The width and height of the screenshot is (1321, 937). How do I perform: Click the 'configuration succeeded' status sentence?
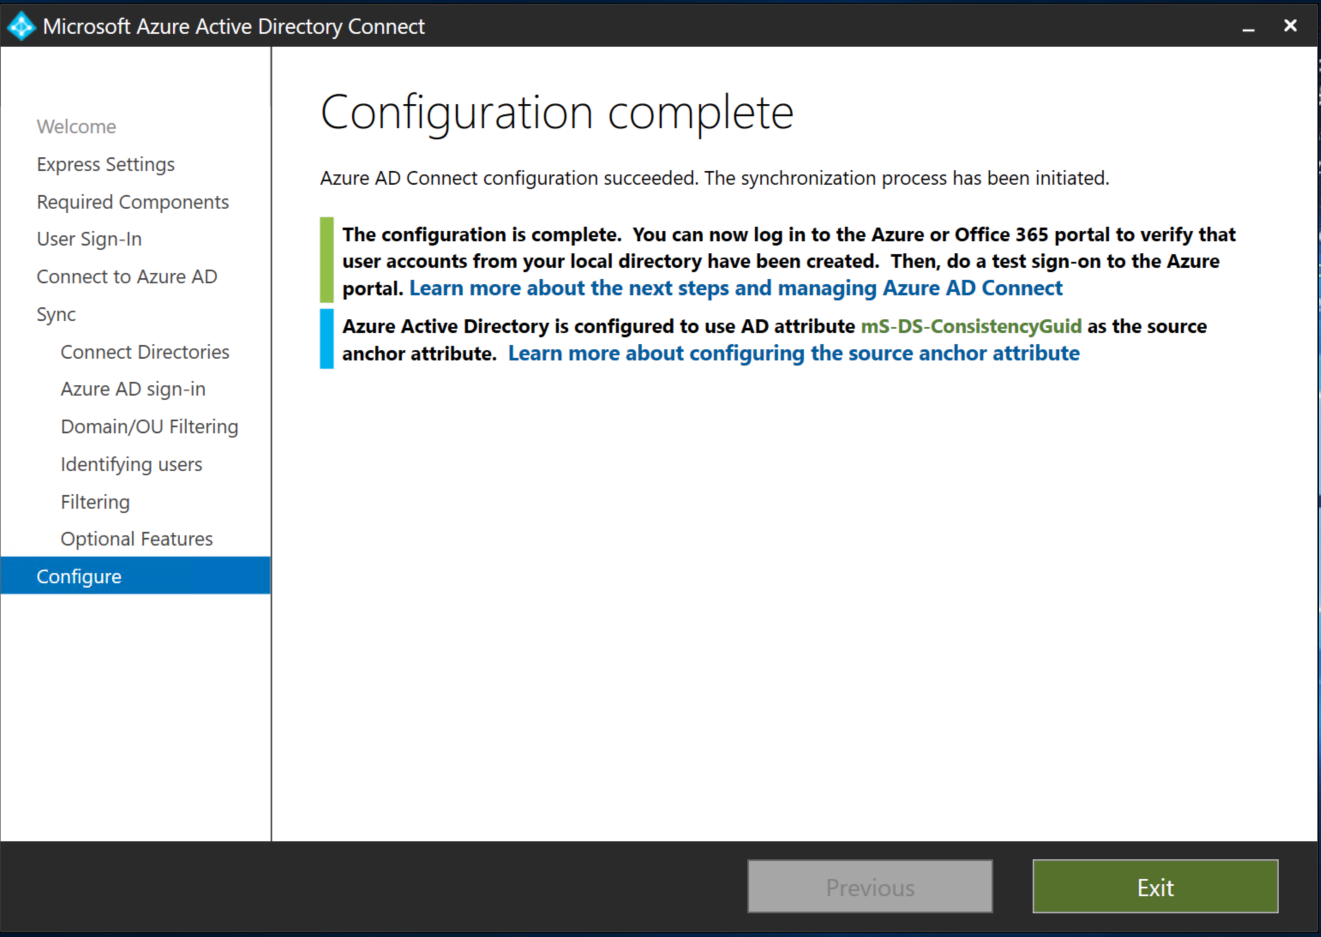pyautogui.click(x=714, y=178)
